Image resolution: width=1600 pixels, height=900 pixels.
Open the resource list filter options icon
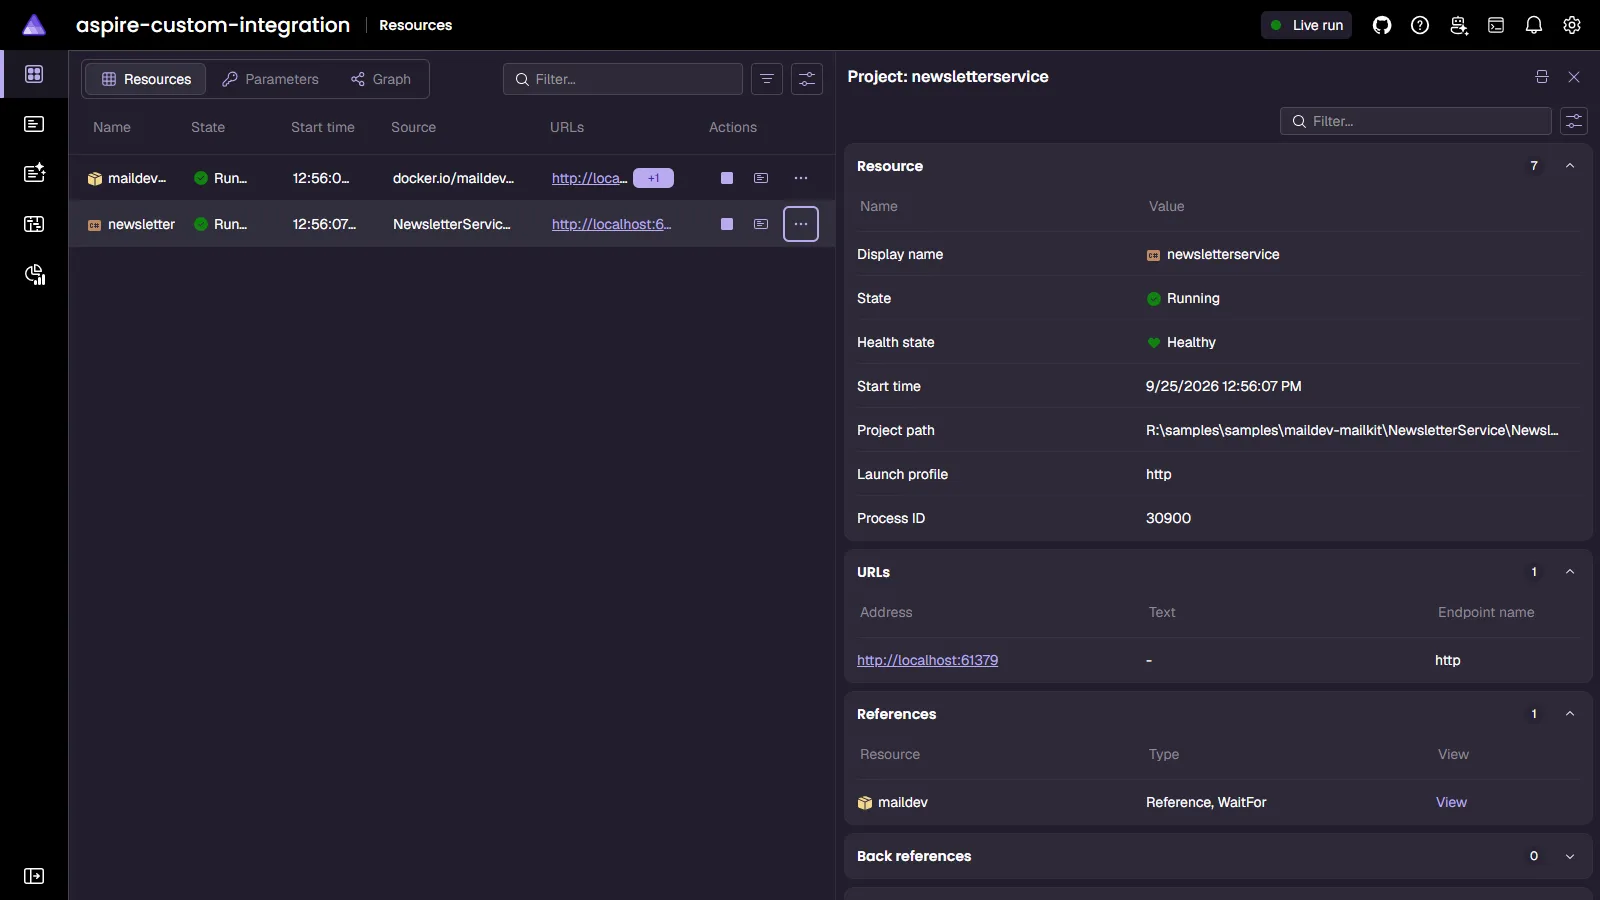(767, 79)
